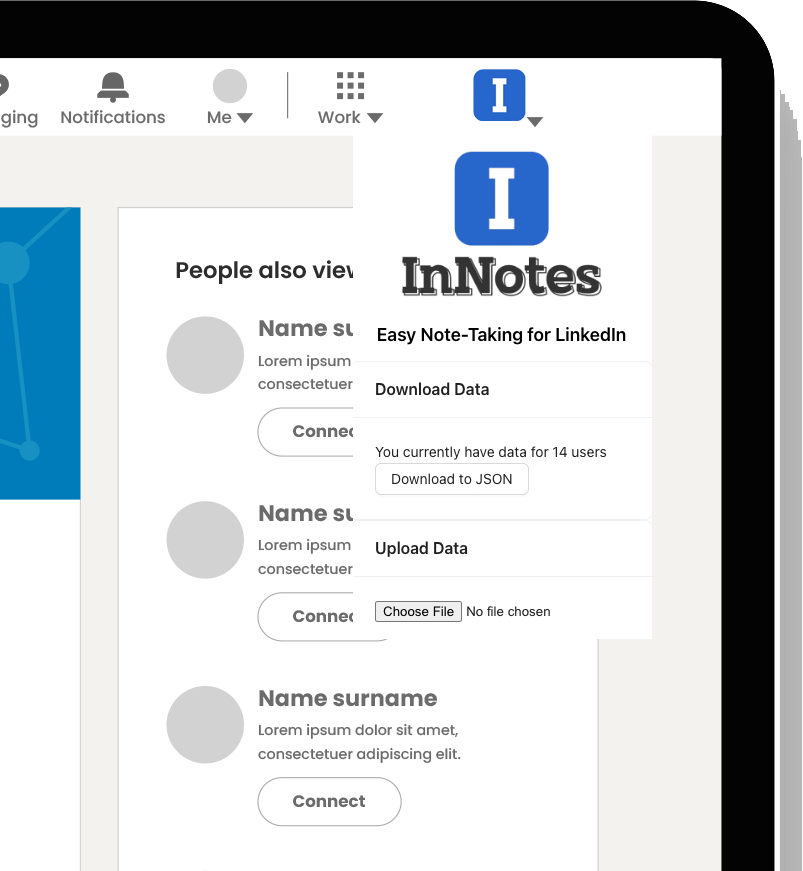The width and height of the screenshot is (803, 871).
Task: Click the 'People also viewed' heading
Action: pyautogui.click(x=264, y=271)
